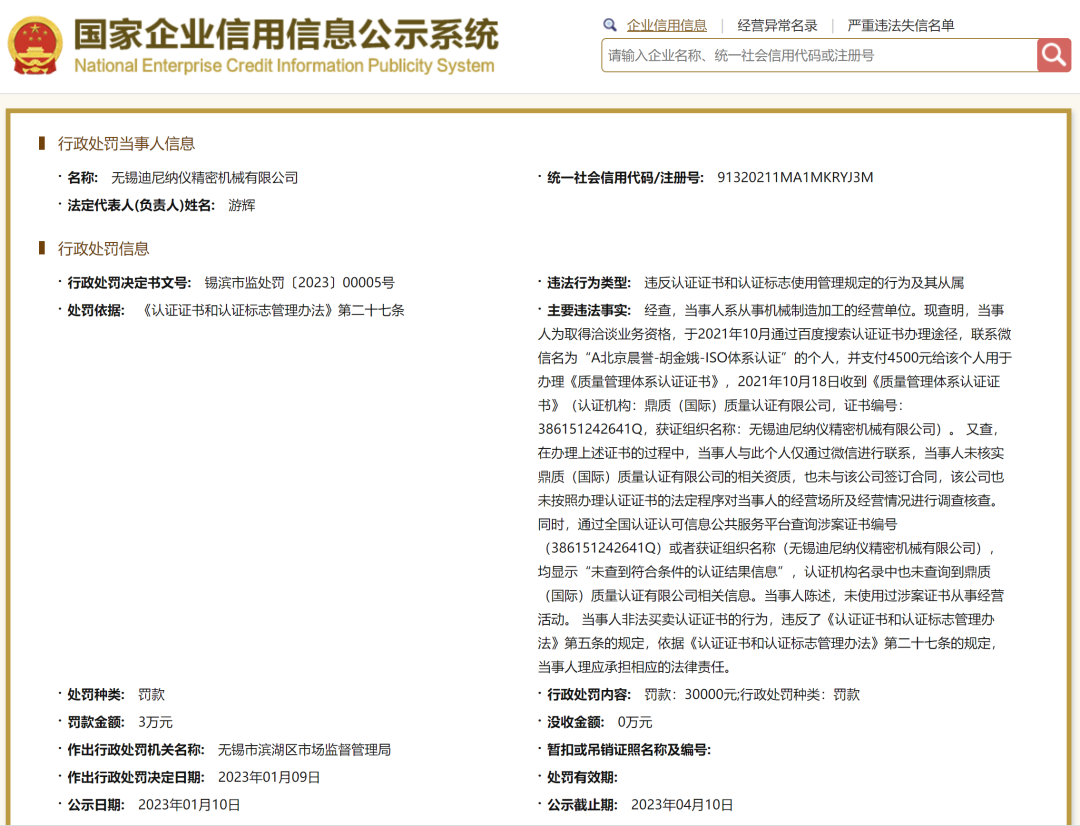Click the 法定代表人(负责人)姓名 label
The width and height of the screenshot is (1080, 826).
[141, 205]
